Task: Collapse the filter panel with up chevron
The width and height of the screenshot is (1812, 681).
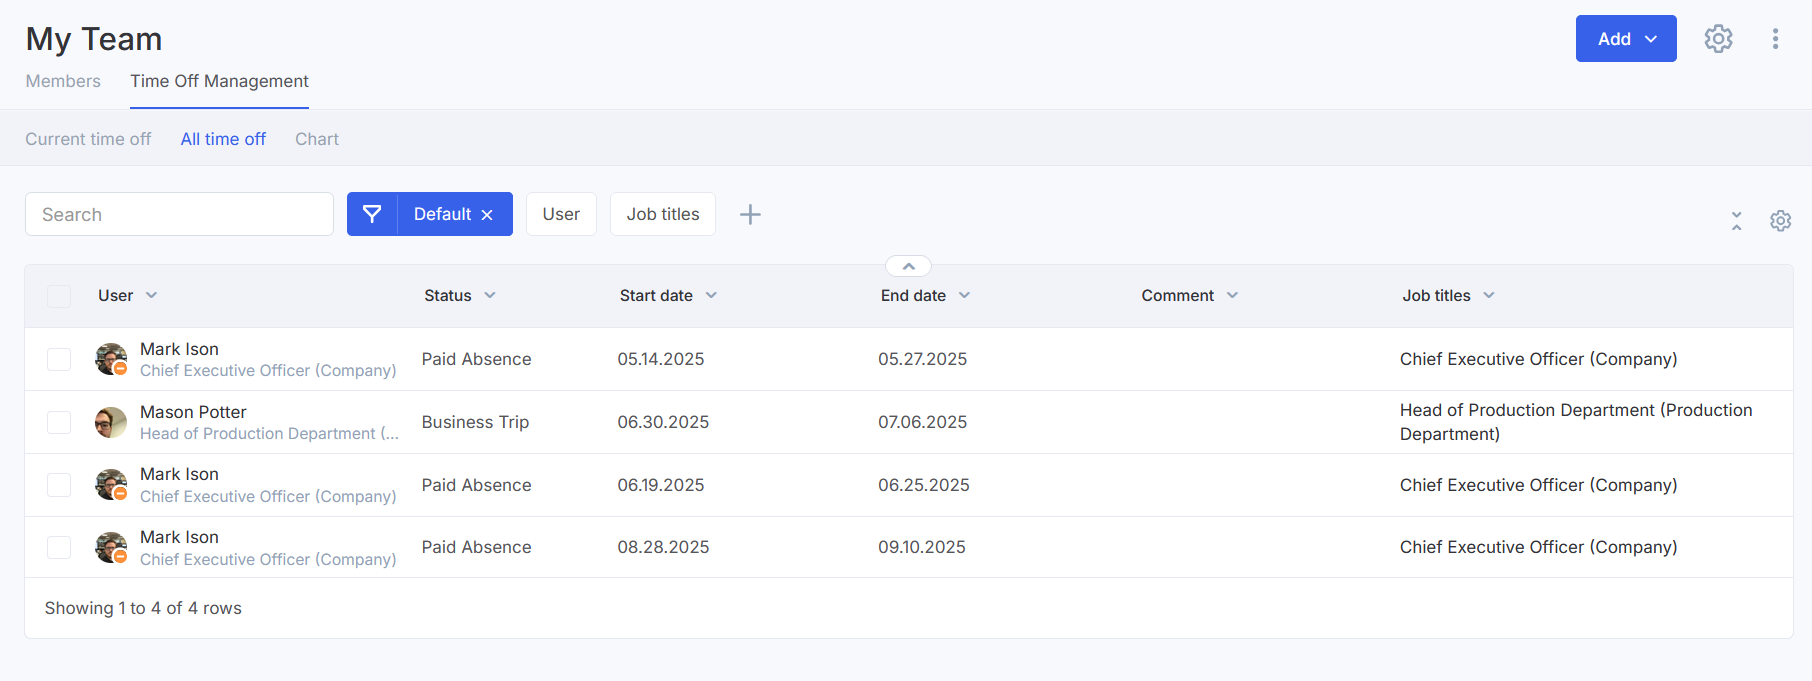Action: pos(908,266)
